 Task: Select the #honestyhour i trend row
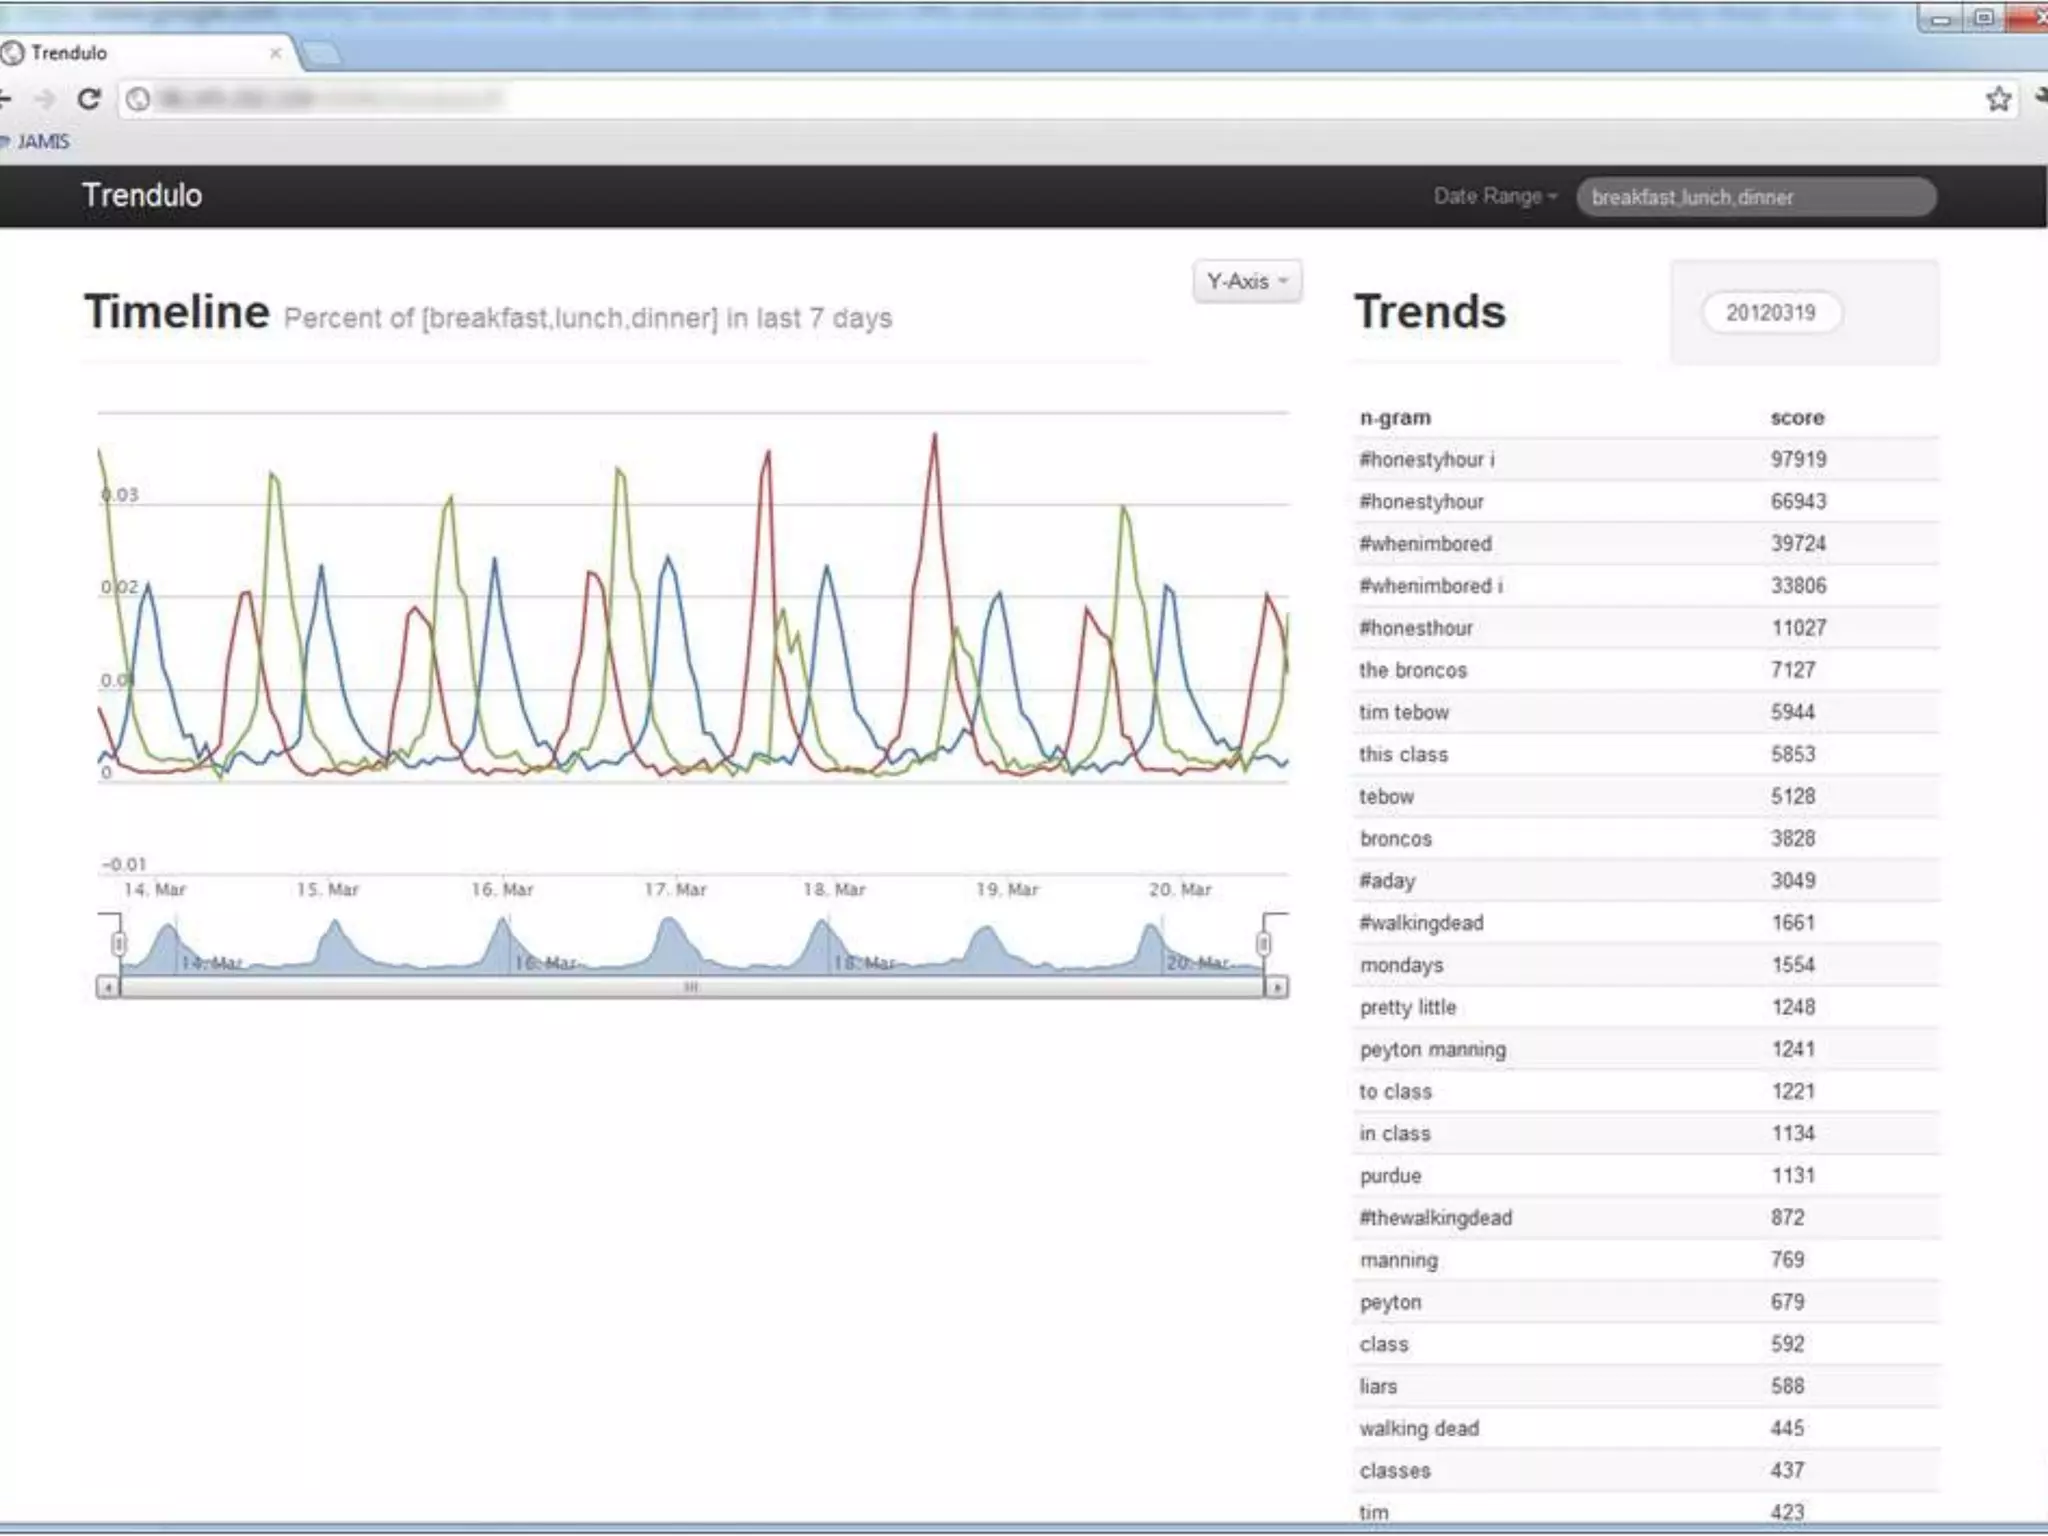pos(1427,460)
